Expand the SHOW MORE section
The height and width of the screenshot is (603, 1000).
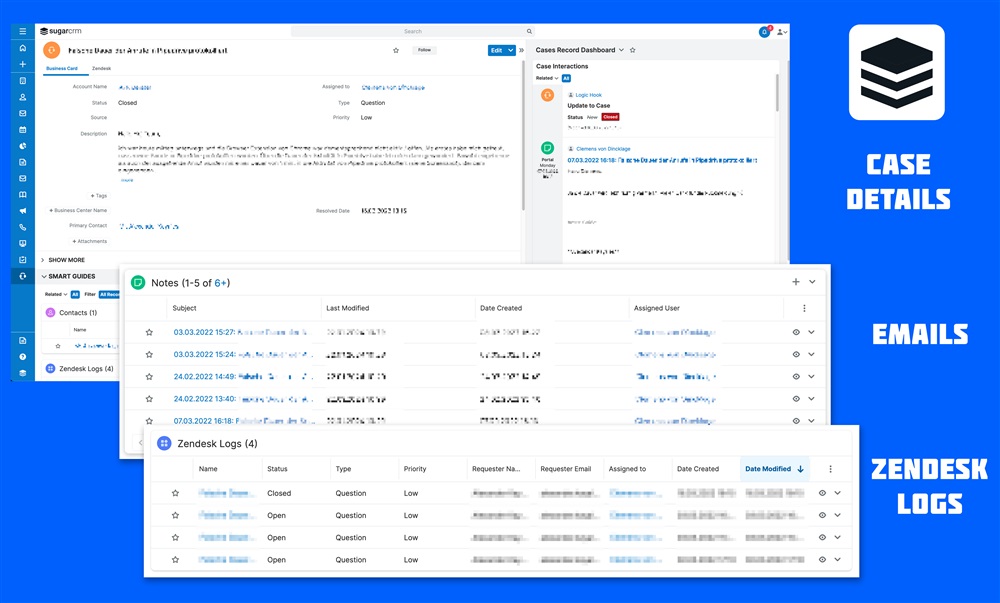click(x=66, y=260)
